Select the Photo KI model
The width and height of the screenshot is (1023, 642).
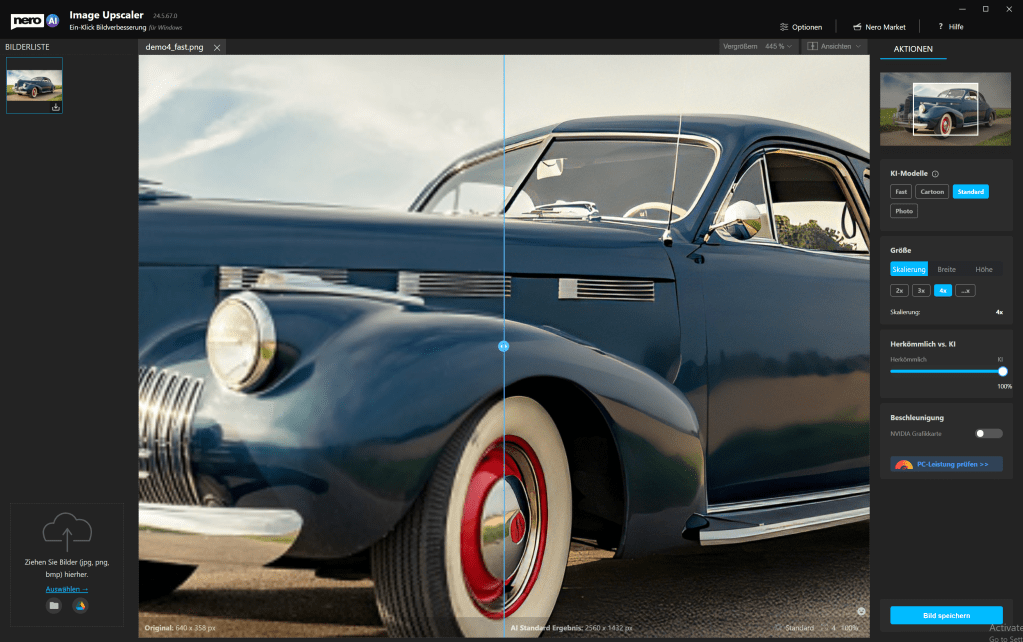tap(904, 211)
